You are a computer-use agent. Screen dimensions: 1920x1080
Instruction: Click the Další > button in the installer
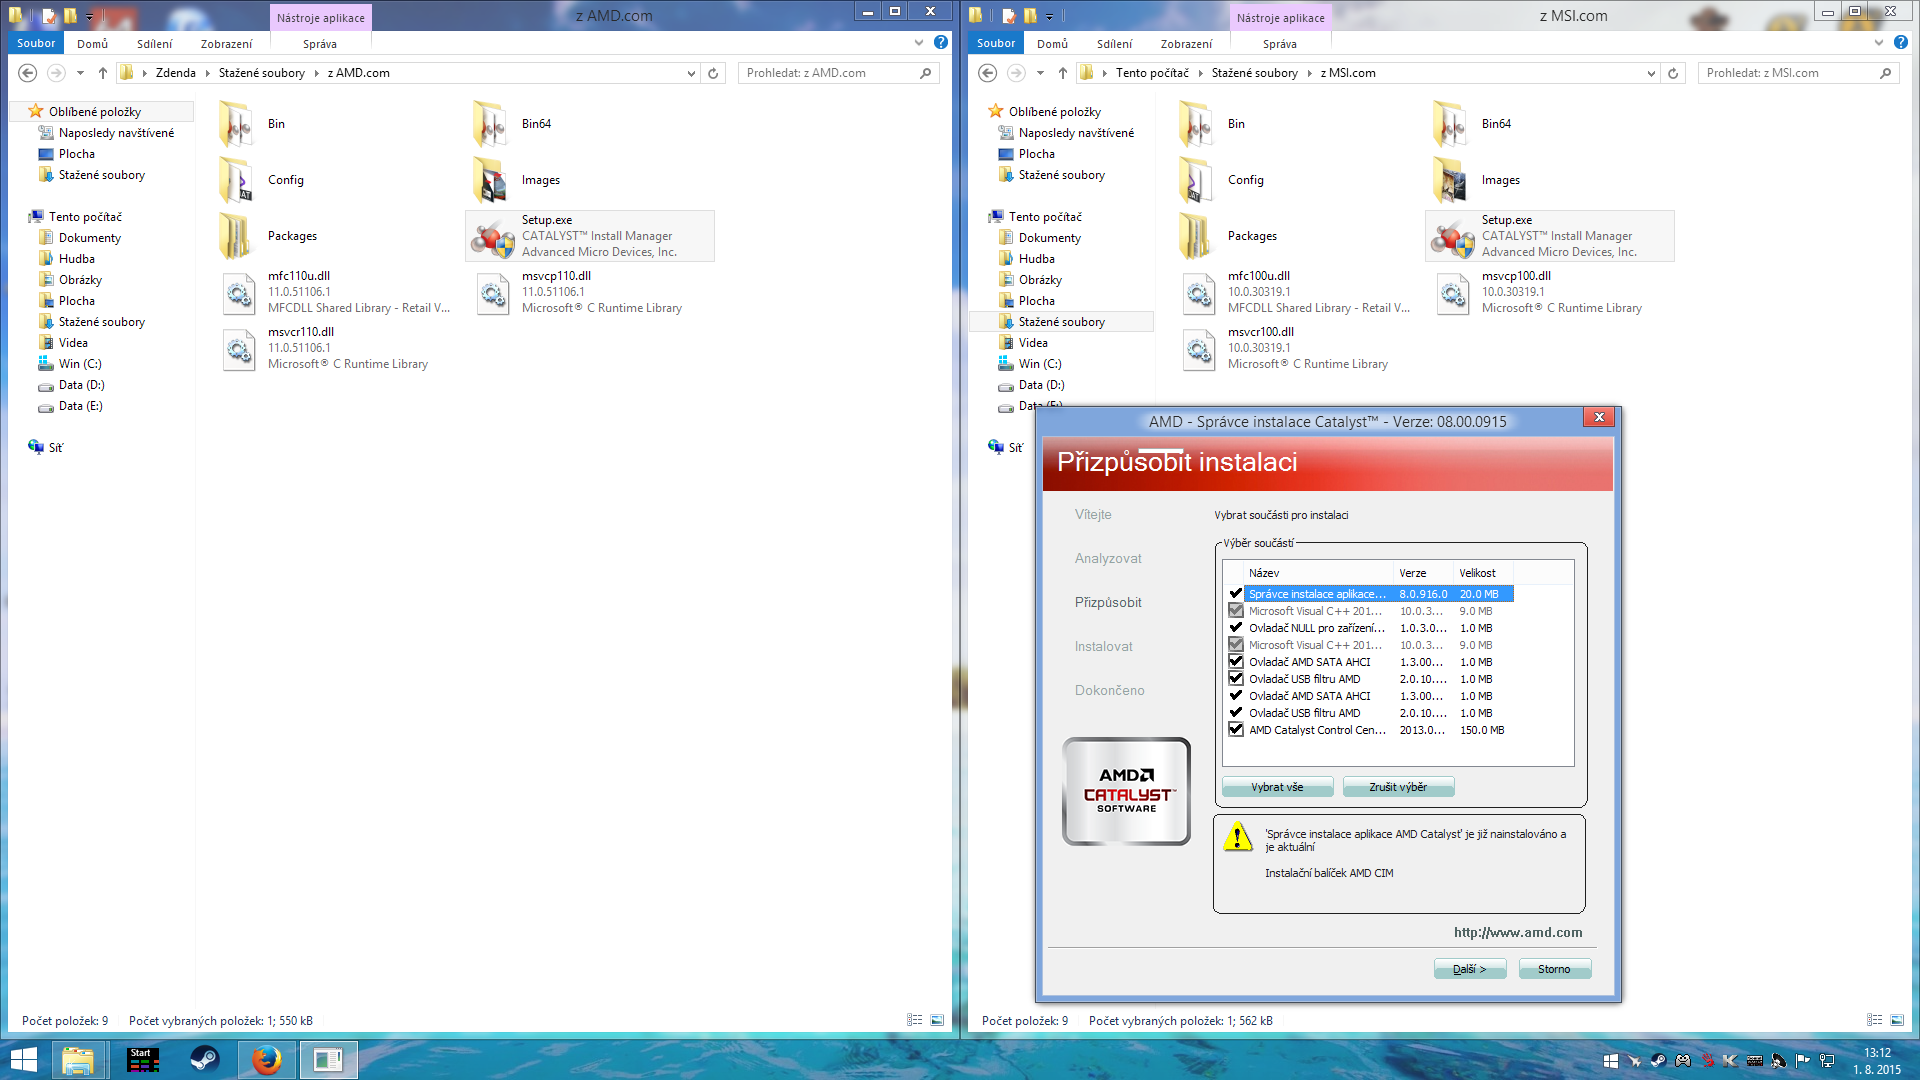point(1469,969)
